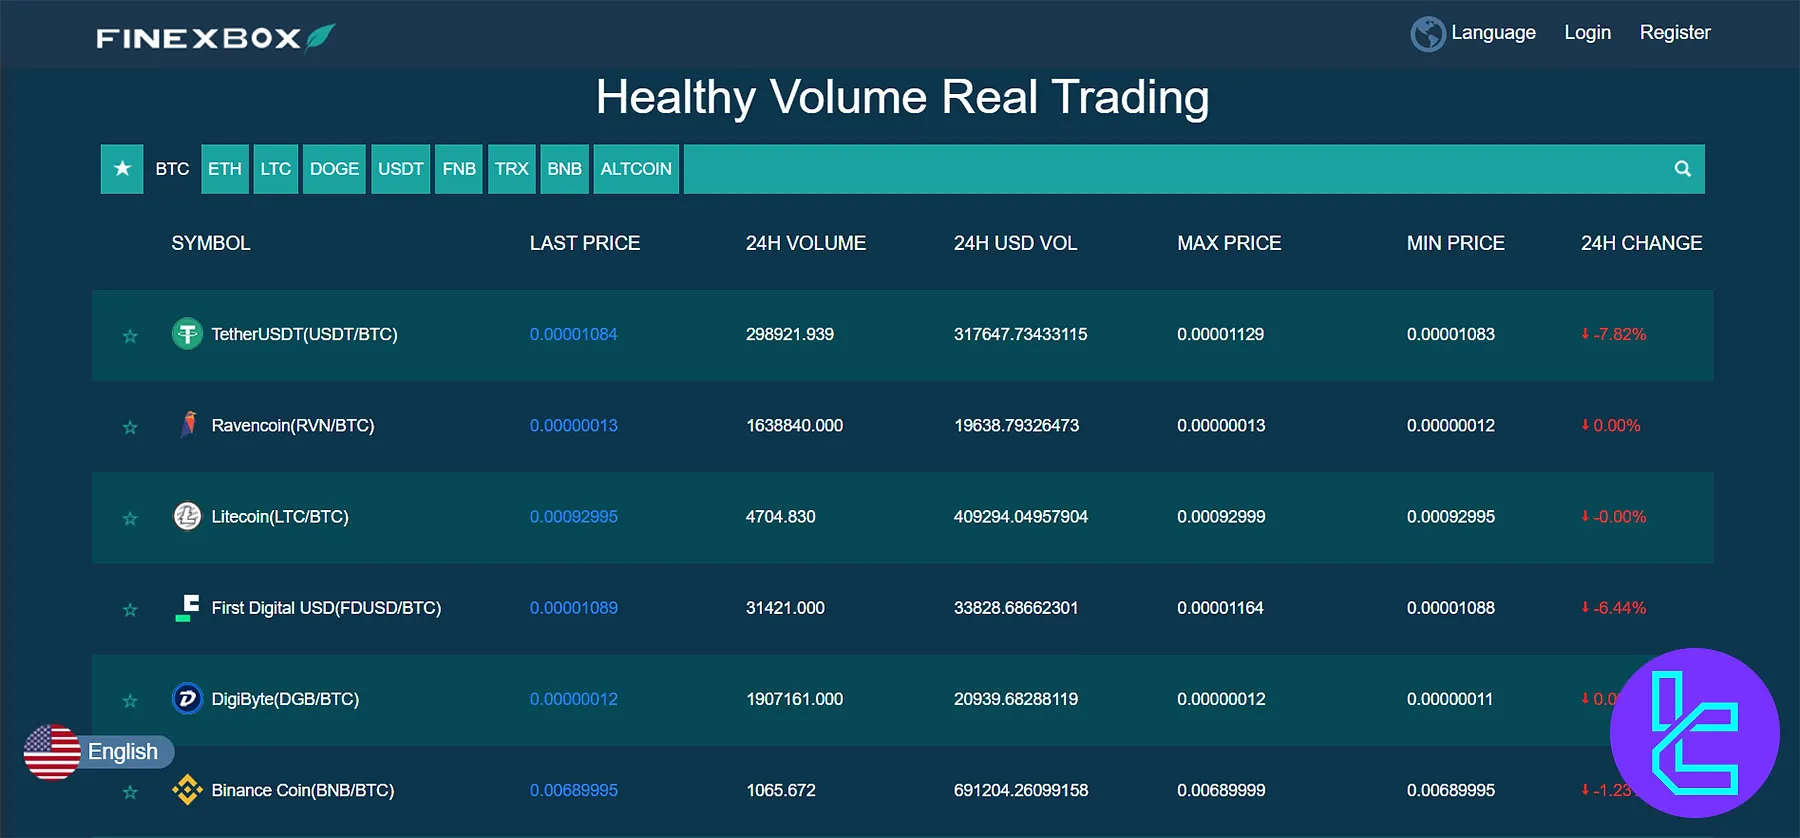Click the Register link

pyautogui.click(x=1675, y=33)
